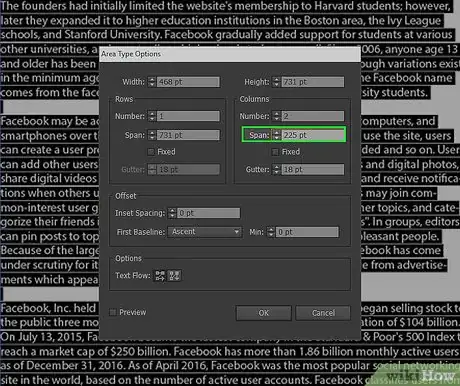
Task: Click the line starting 'later they expanded it'
Action: 221,21
